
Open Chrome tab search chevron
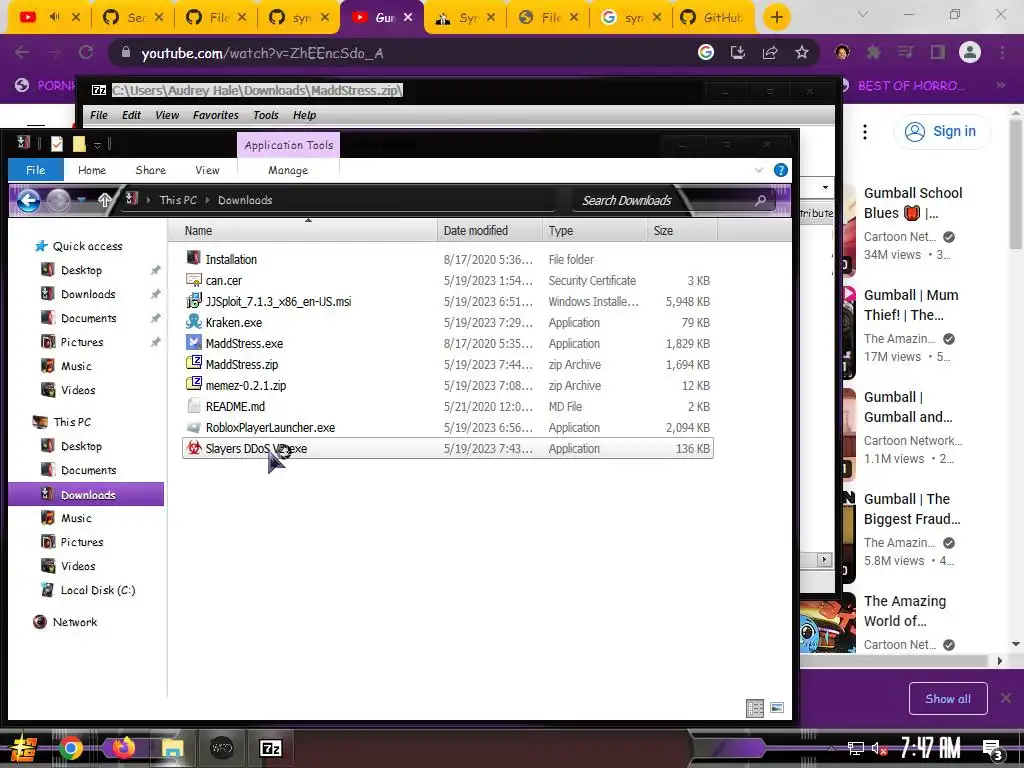[x=863, y=15]
